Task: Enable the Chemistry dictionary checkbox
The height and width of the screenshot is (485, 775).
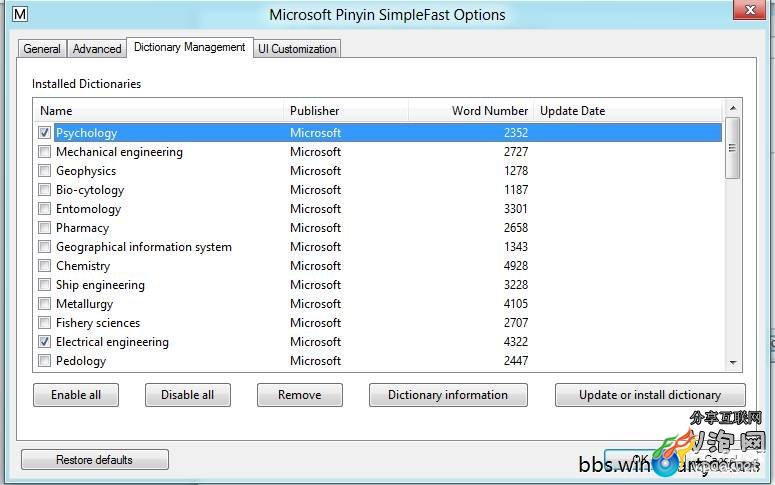Action: tap(44, 265)
